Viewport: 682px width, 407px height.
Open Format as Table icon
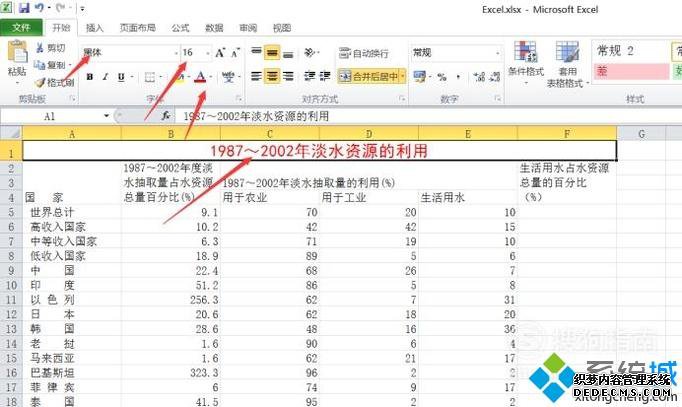(567, 51)
